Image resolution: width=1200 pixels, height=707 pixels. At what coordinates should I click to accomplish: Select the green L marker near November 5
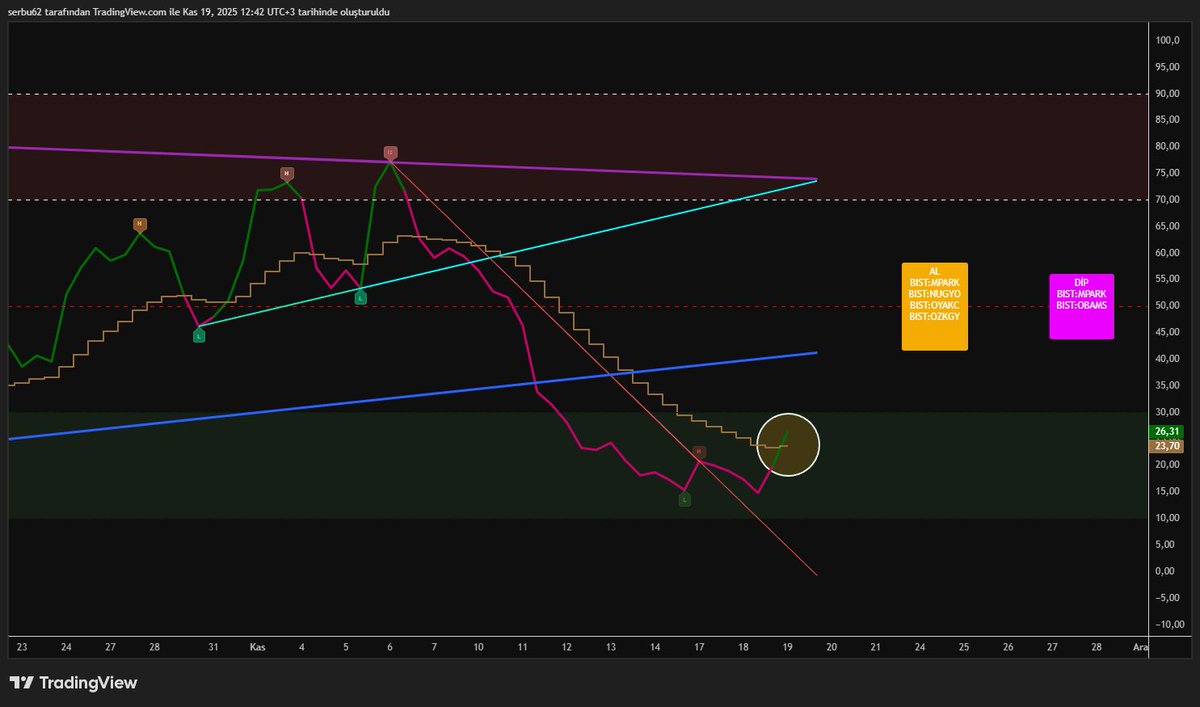[x=360, y=297]
